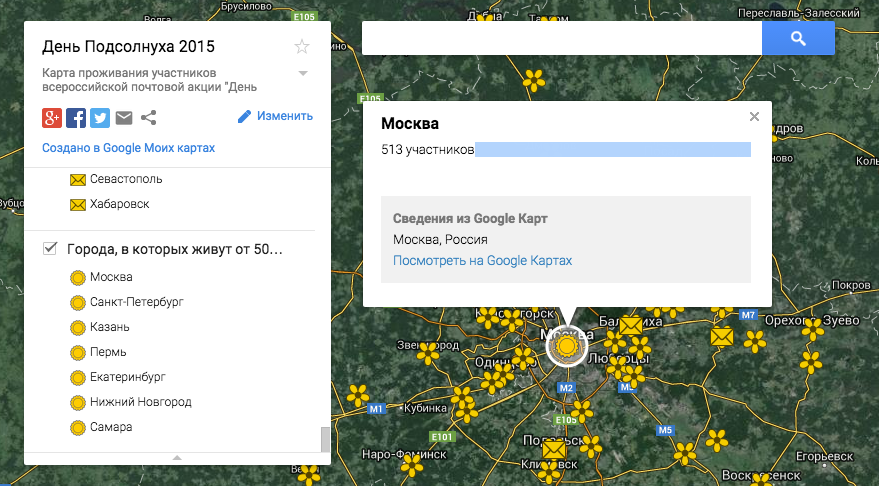Click the envelope marker left of the M7 road shield
Viewport: 879px width, 486px height.
(722, 337)
